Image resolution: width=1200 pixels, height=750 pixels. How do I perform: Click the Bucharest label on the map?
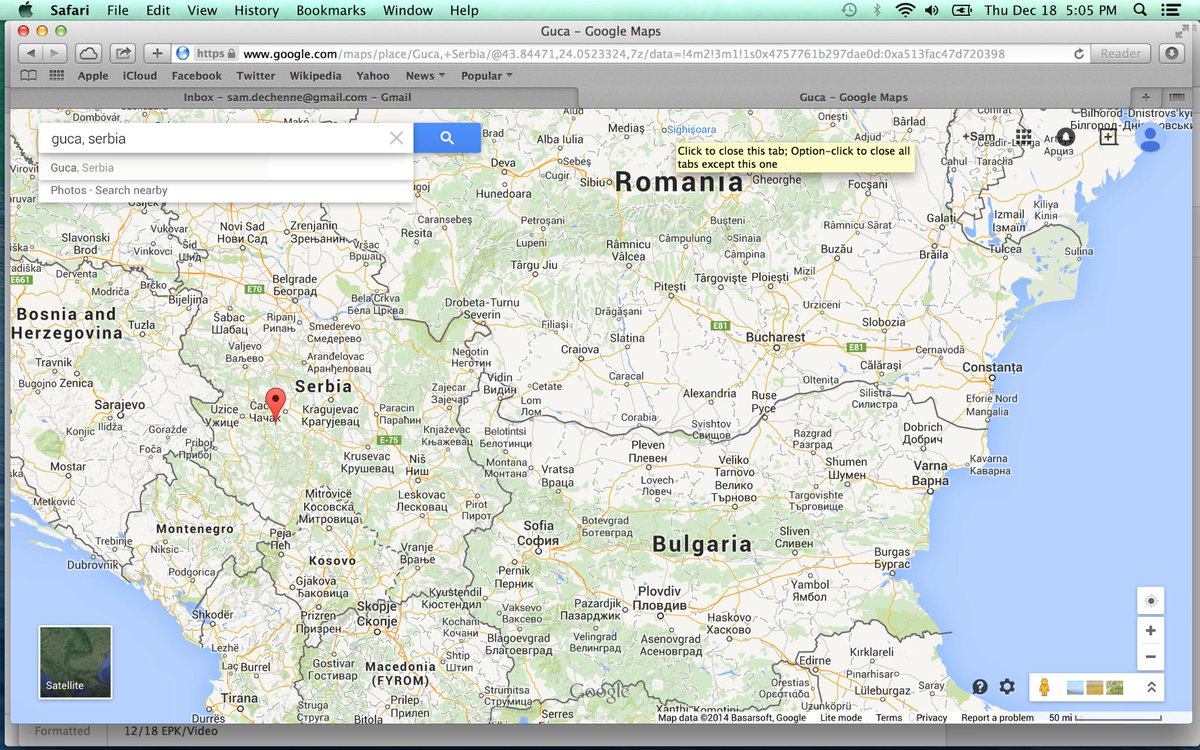pyautogui.click(x=775, y=338)
